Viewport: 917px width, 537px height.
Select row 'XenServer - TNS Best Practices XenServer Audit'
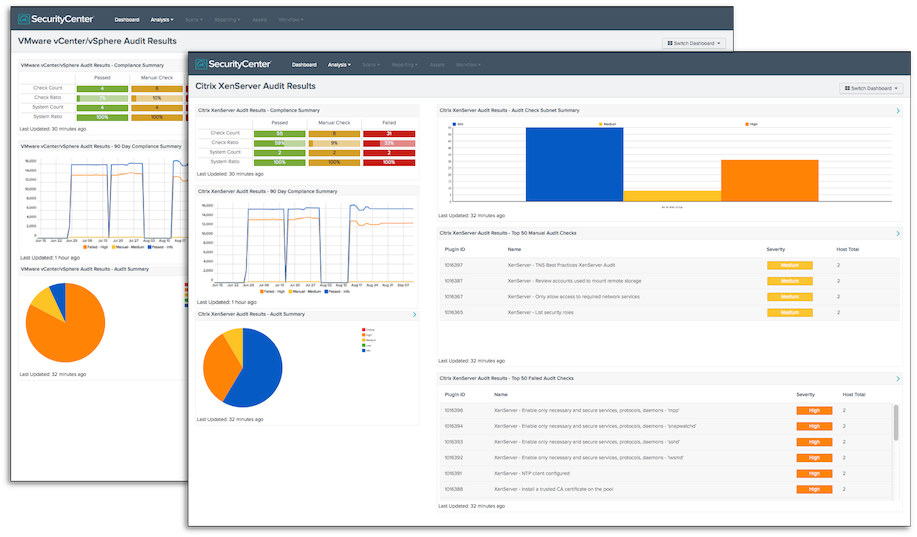[x=669, y=266]
